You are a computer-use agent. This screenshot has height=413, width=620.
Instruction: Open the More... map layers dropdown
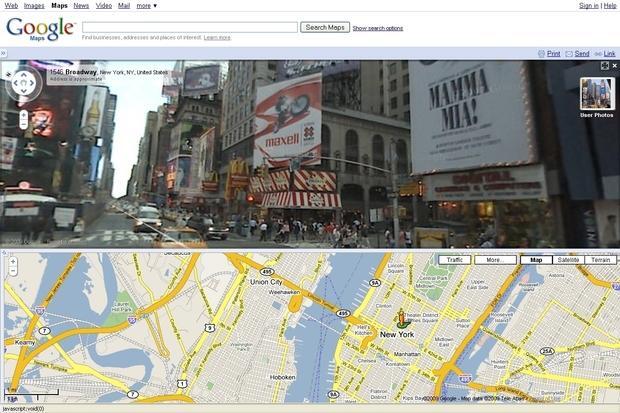[x=495, y=260]
